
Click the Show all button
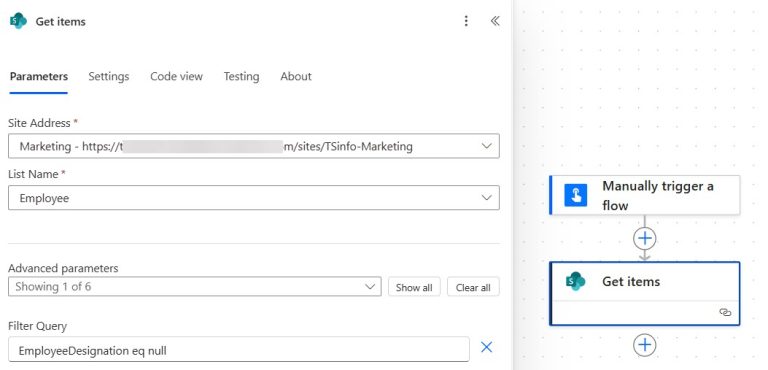click(414, 287)
